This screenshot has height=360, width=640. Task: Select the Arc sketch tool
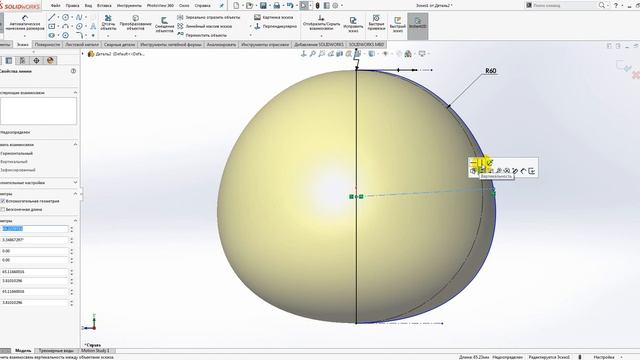pos(65,26)
